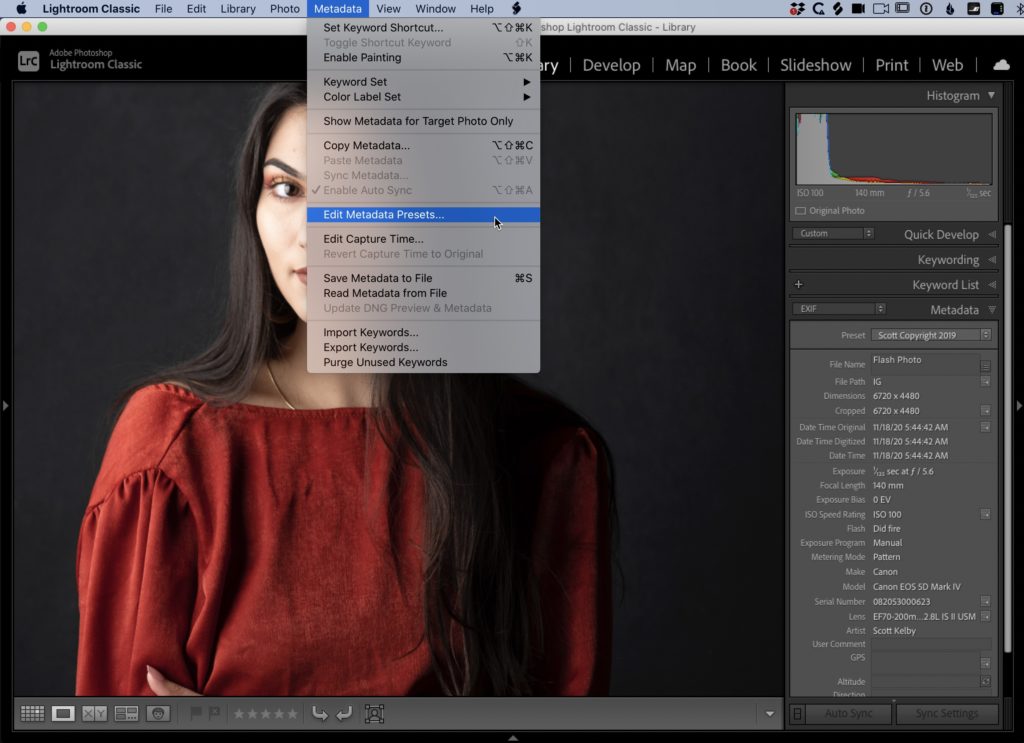Screen dimensions: 1024x743
Task: Choose Edit Metadata Presets... menu item
Action: (x=384, y=215)
